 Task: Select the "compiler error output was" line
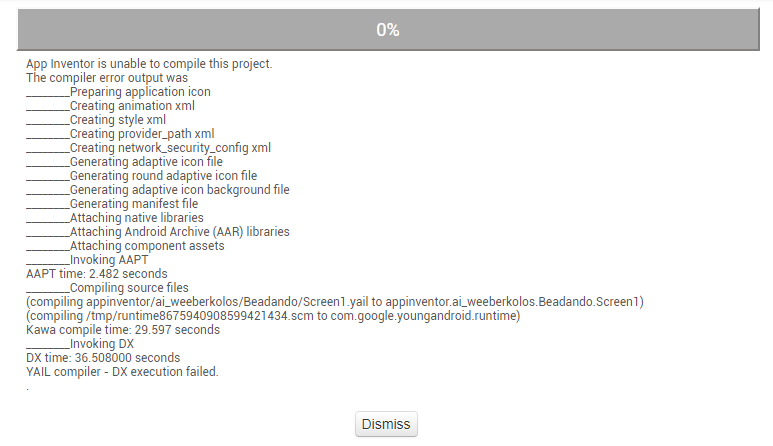[107, 78]
